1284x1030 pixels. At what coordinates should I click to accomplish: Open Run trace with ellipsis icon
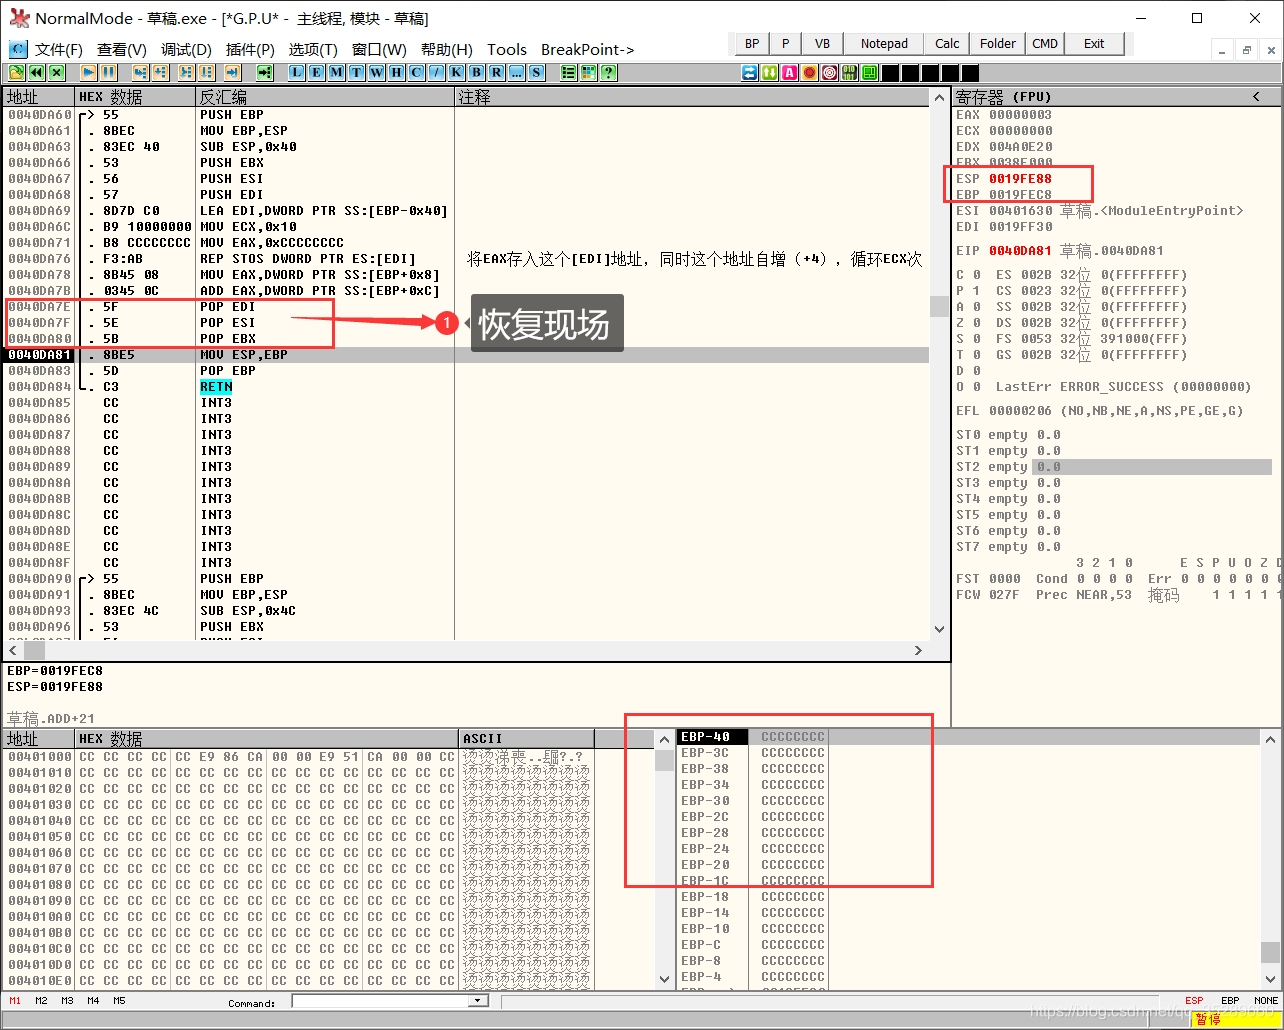coord(516,72)
